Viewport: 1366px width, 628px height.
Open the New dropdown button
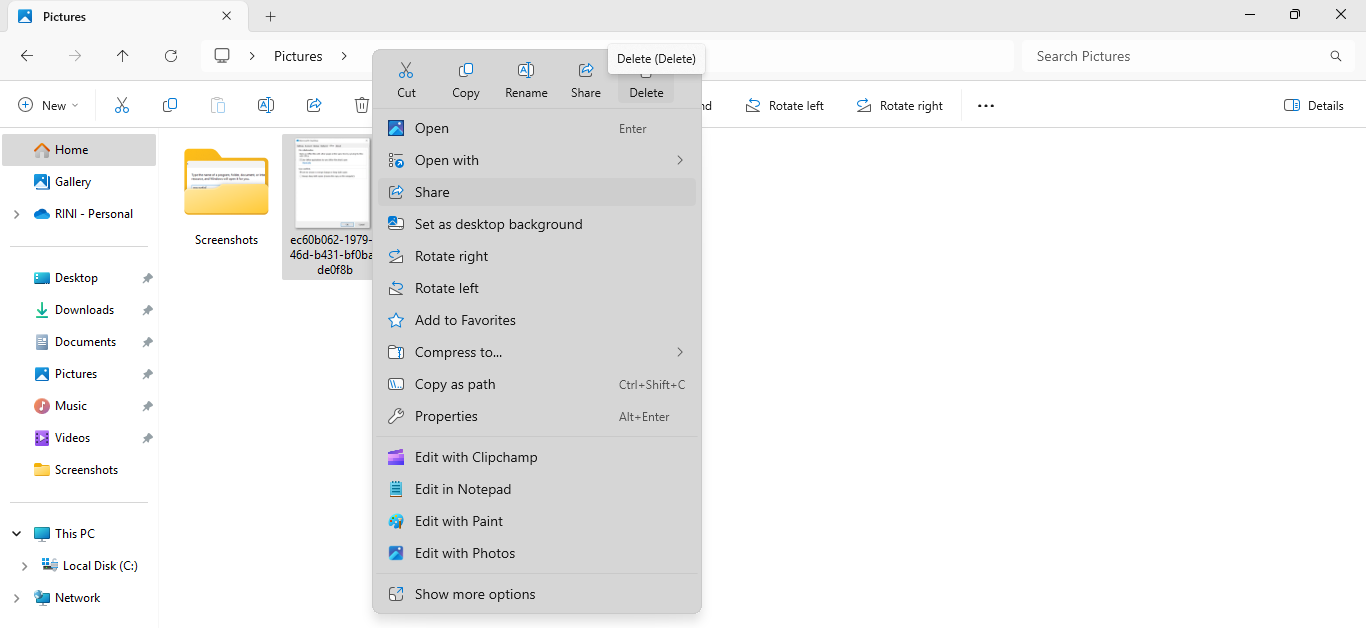48,105
